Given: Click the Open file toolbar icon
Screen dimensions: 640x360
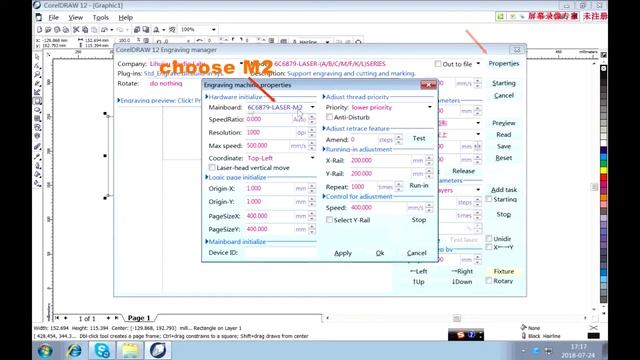Looking at the screenshot, I should [x=48, y=30].
